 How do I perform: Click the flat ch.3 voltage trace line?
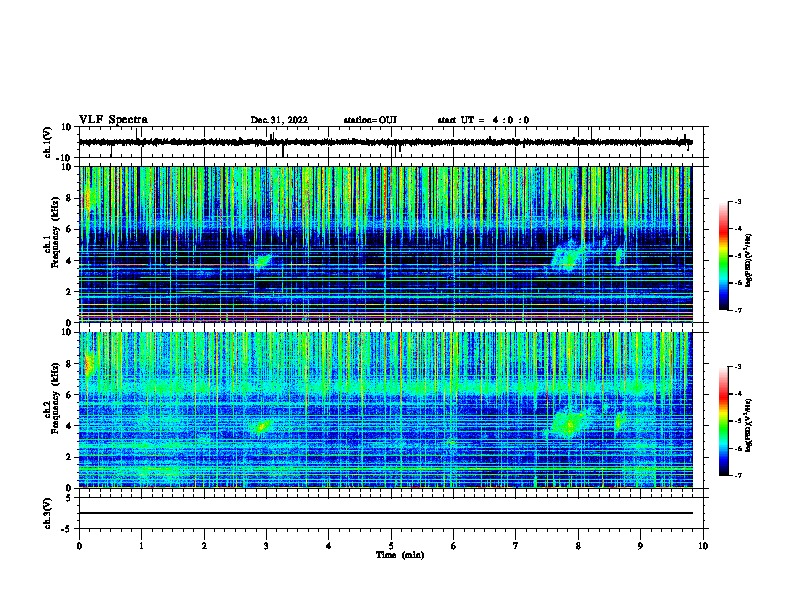tap(385, 513)
